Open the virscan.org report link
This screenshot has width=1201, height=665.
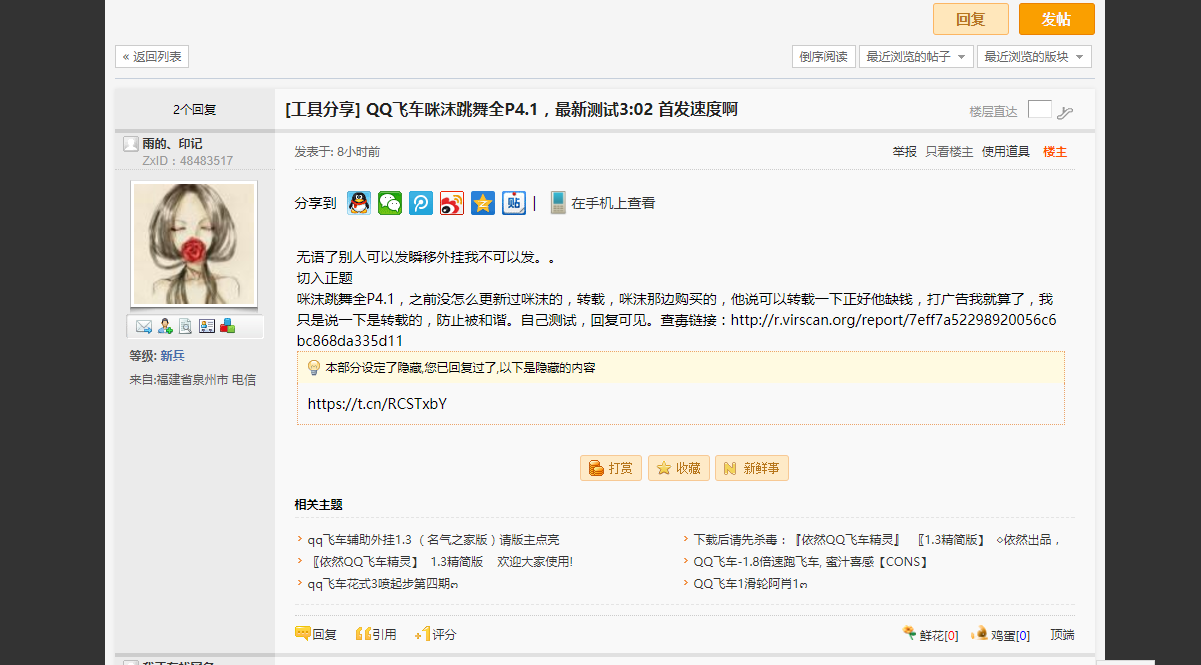(x=894, y=320)
